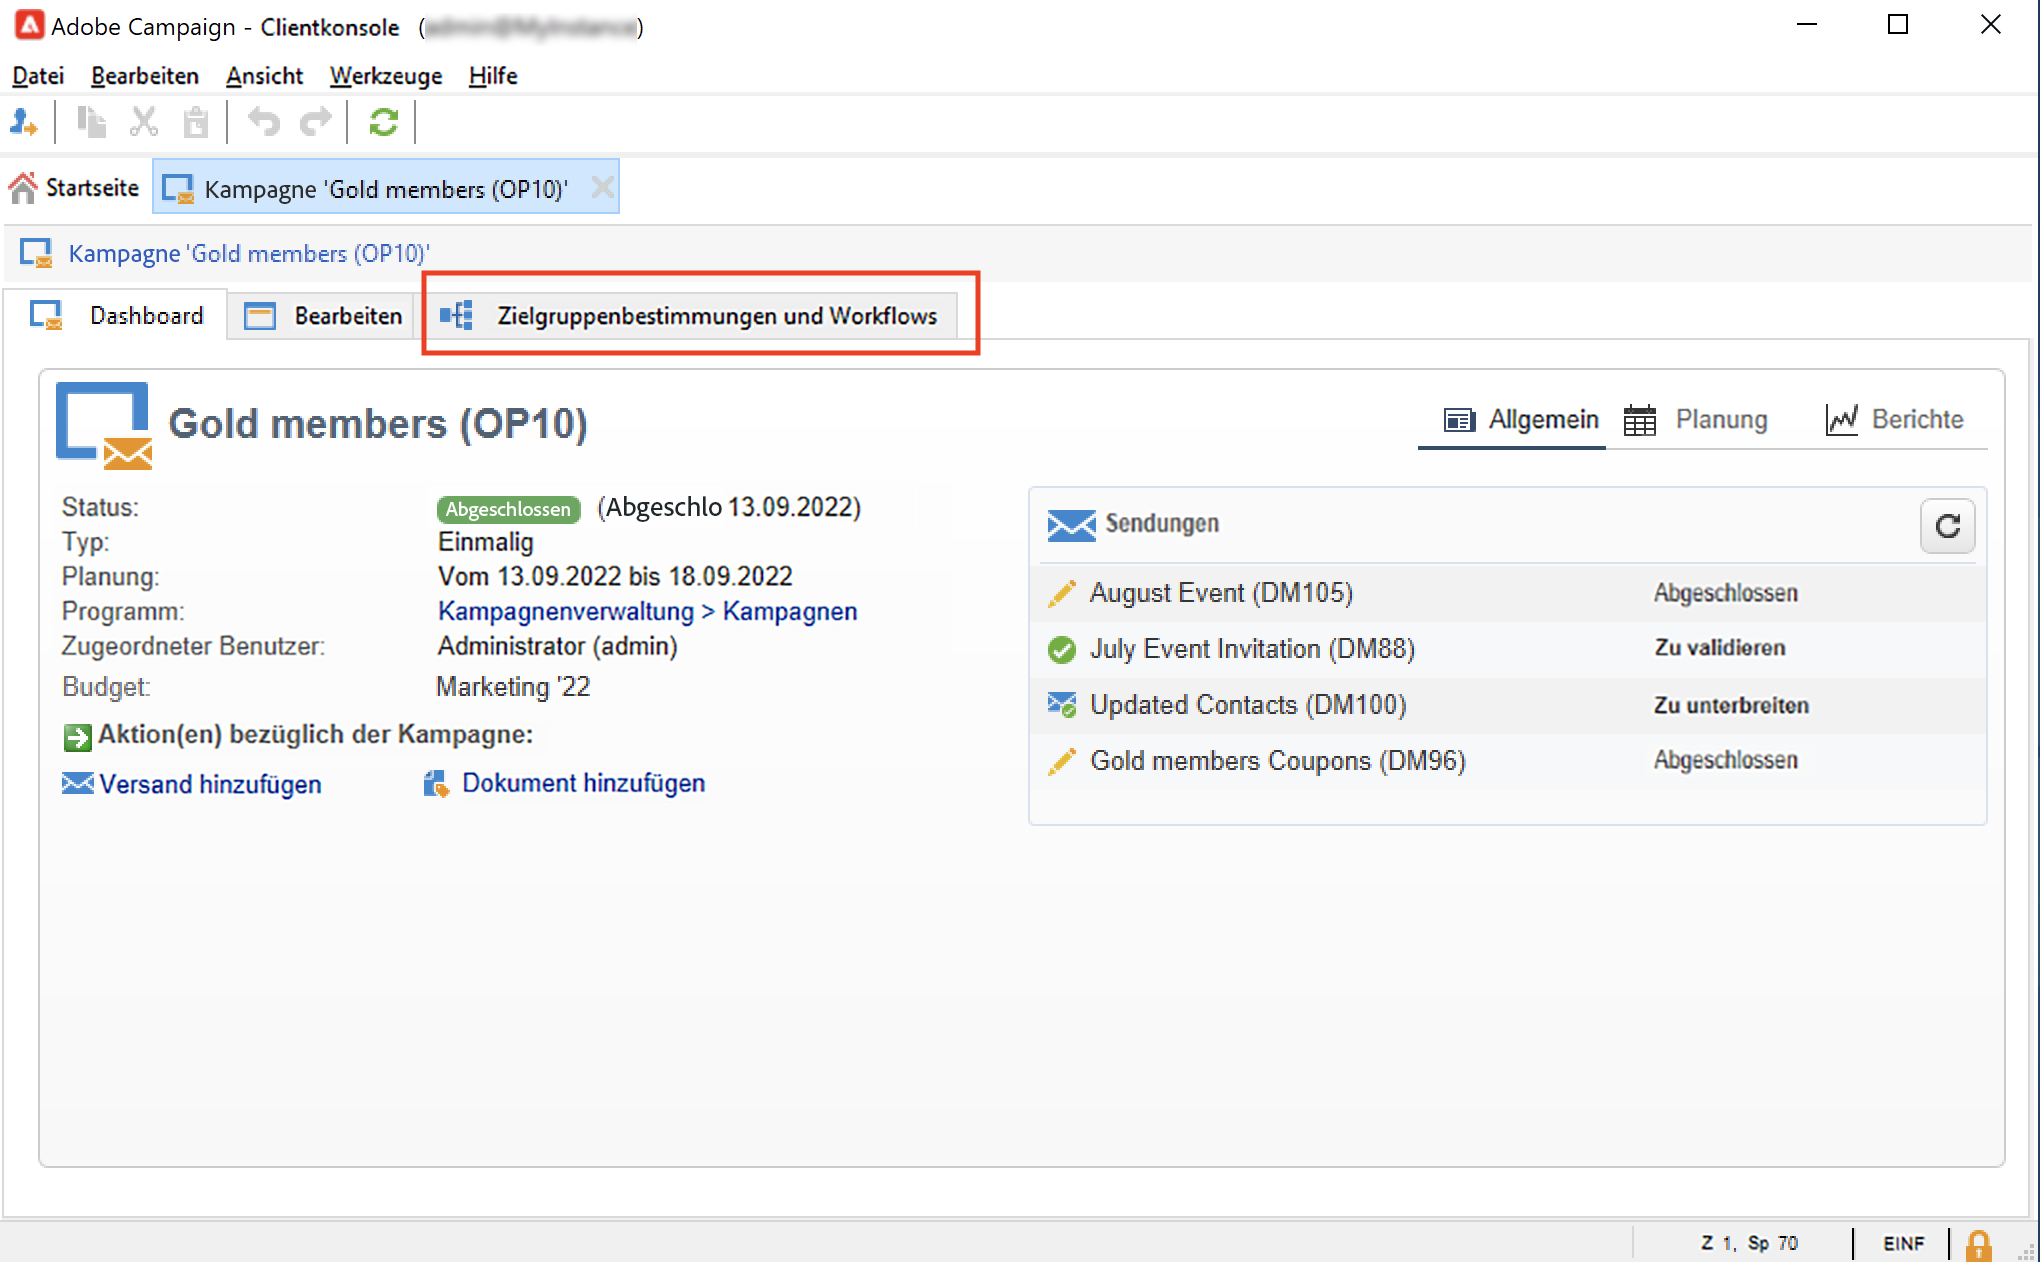2040x1262 pixels.
Task: Open Kampagnenverwaltung > Kampagnen program link
Action: point(647,611)
